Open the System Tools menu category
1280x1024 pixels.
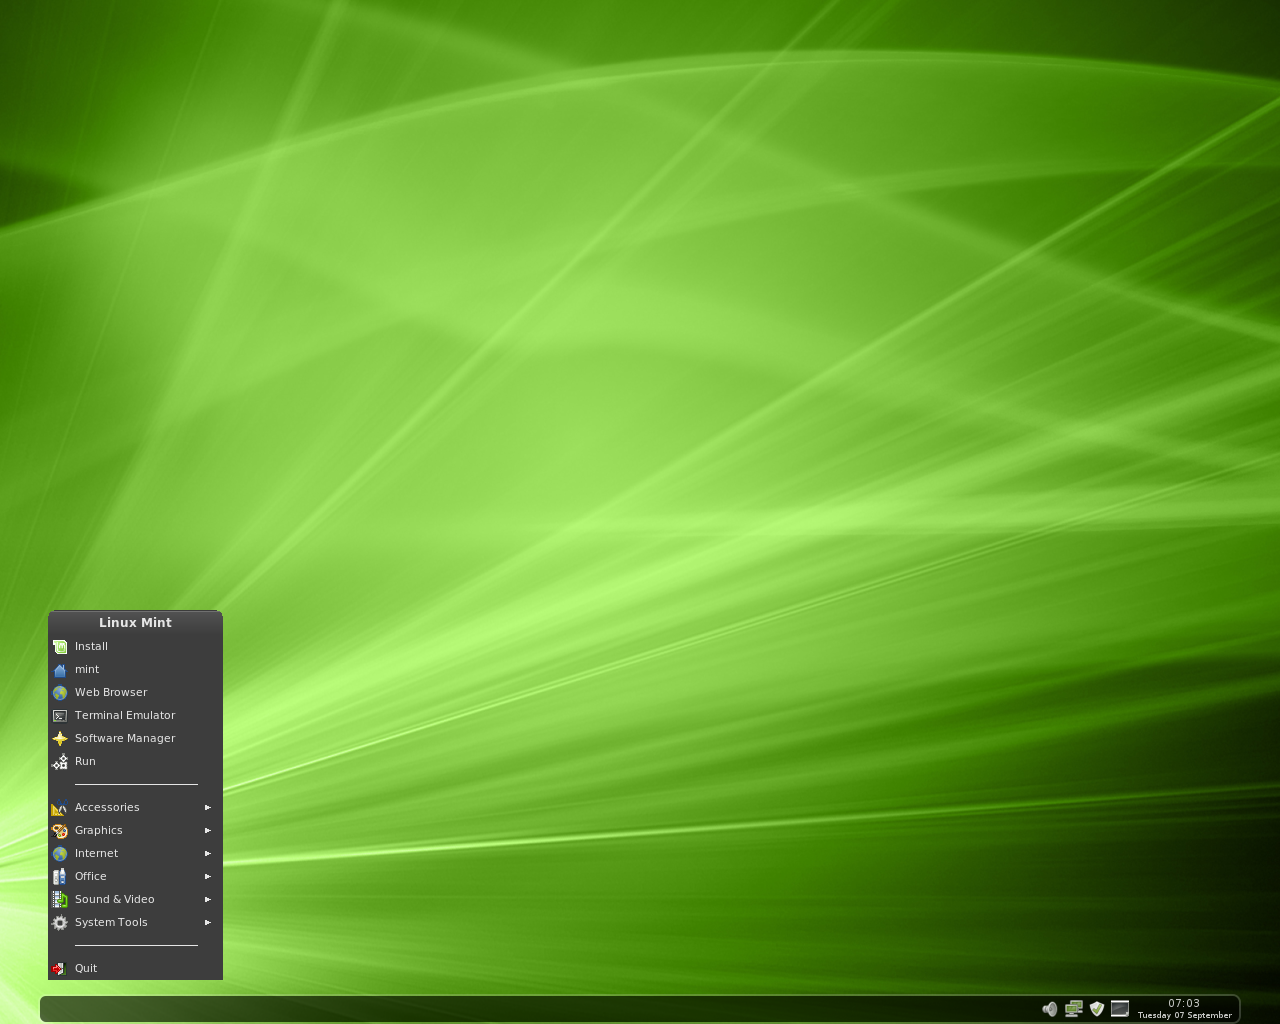point(135,923)
